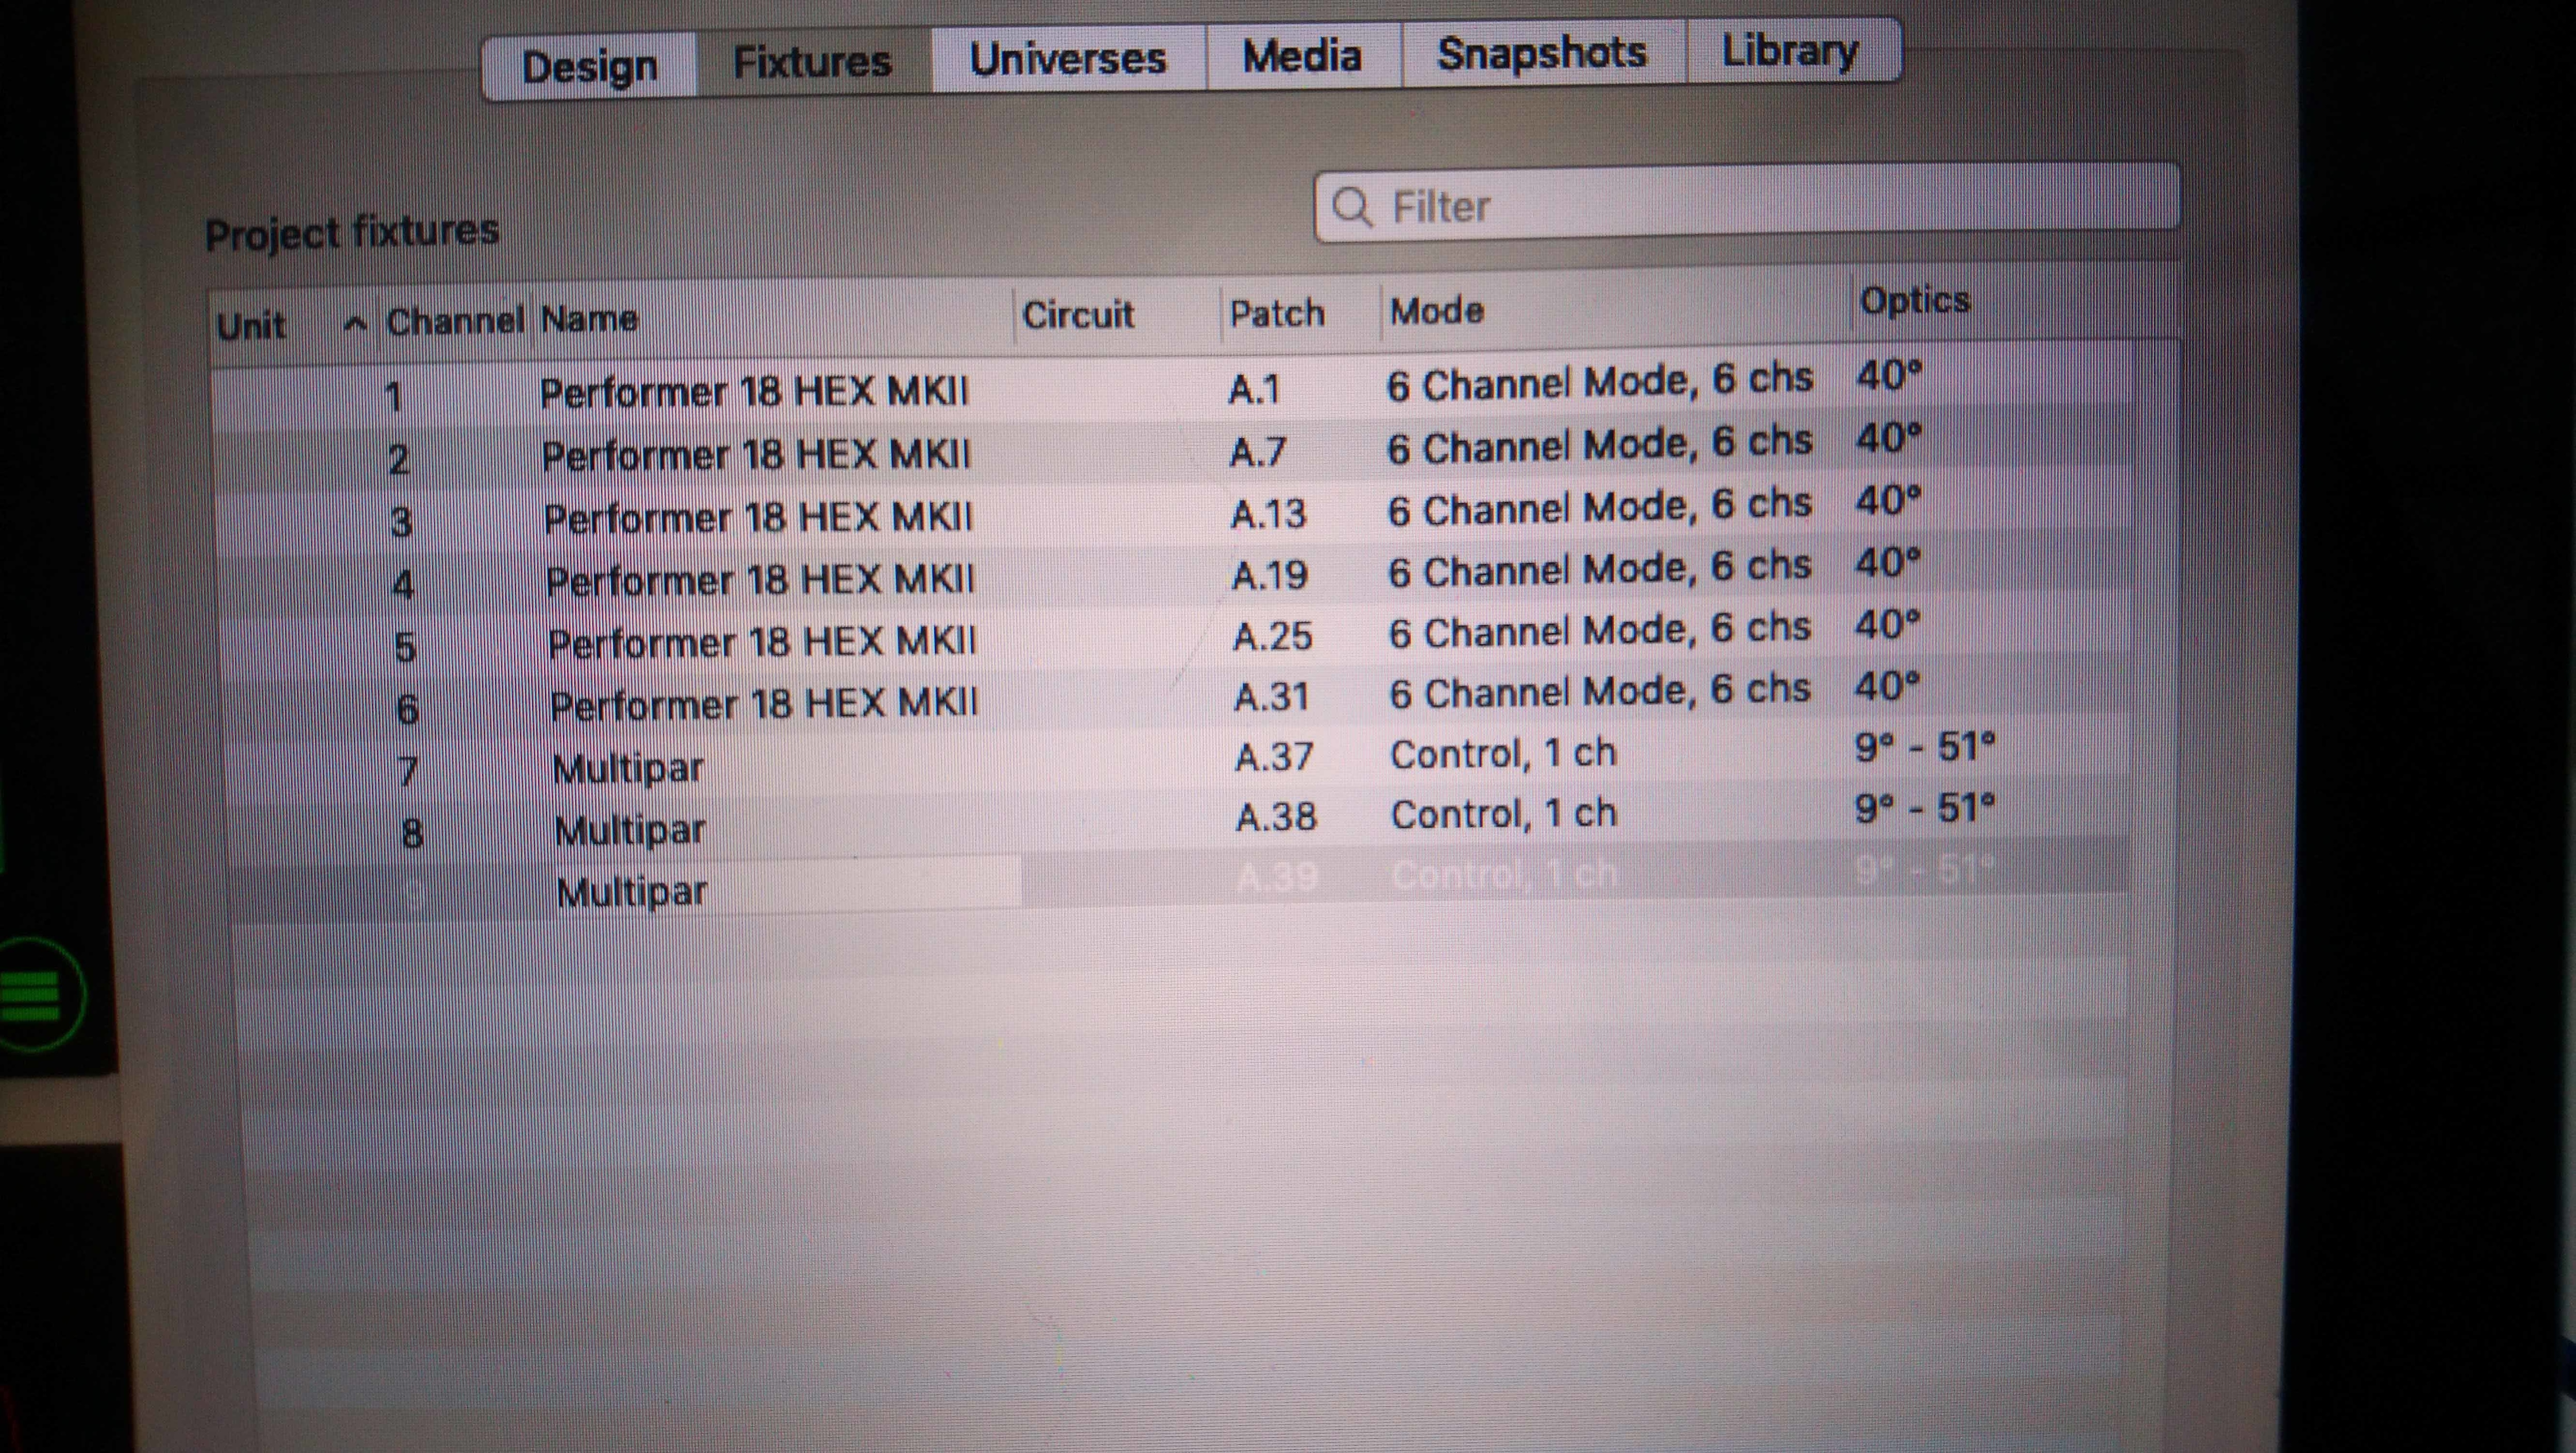Image resolution: width=2576 pixels, height=1453 pixels.
Task: Sort by the Circuit column header
Action: click(x=1078, y=315)
